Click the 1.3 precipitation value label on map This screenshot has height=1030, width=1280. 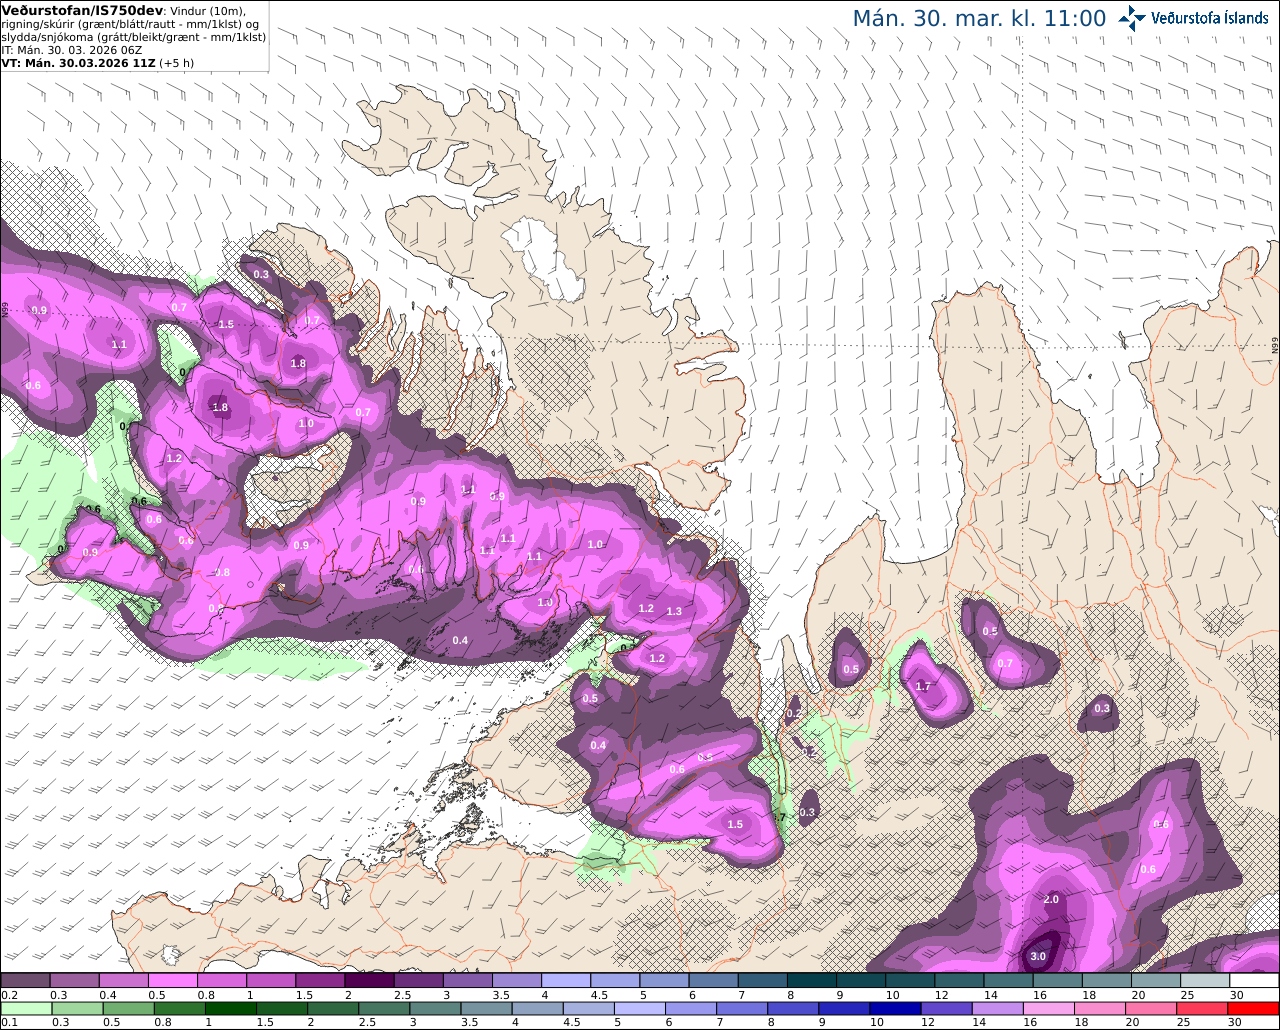pos(674,611)
